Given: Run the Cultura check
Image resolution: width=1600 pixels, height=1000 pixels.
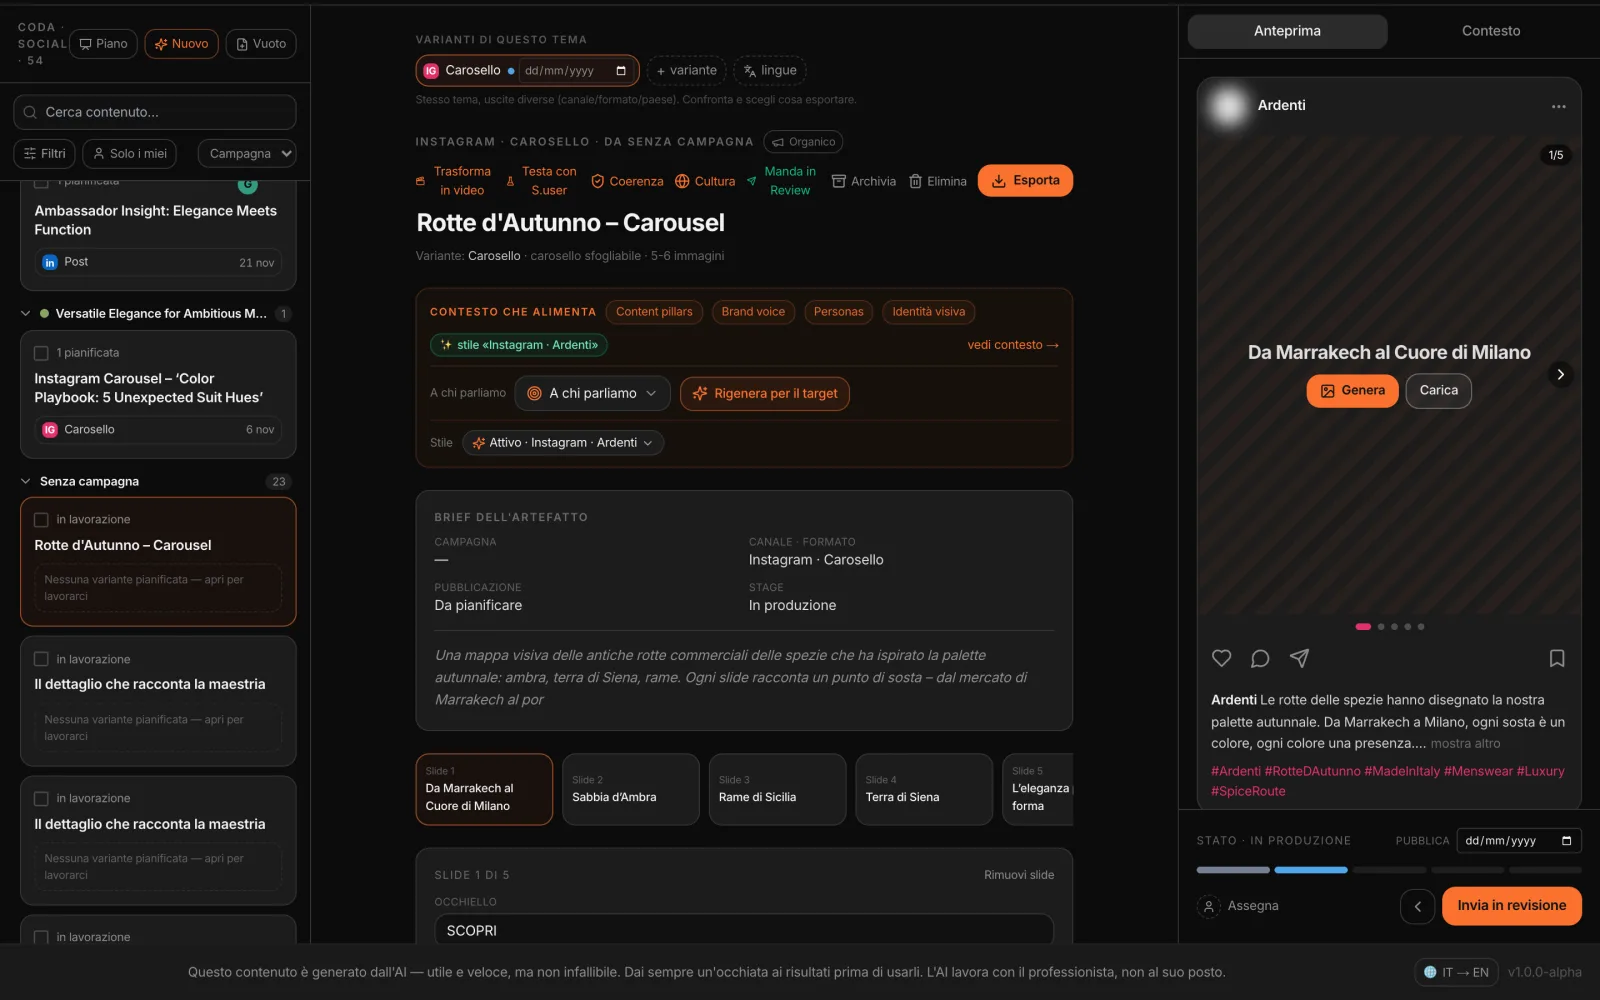Looking at the screenshot, I should [x=705, y=181].
